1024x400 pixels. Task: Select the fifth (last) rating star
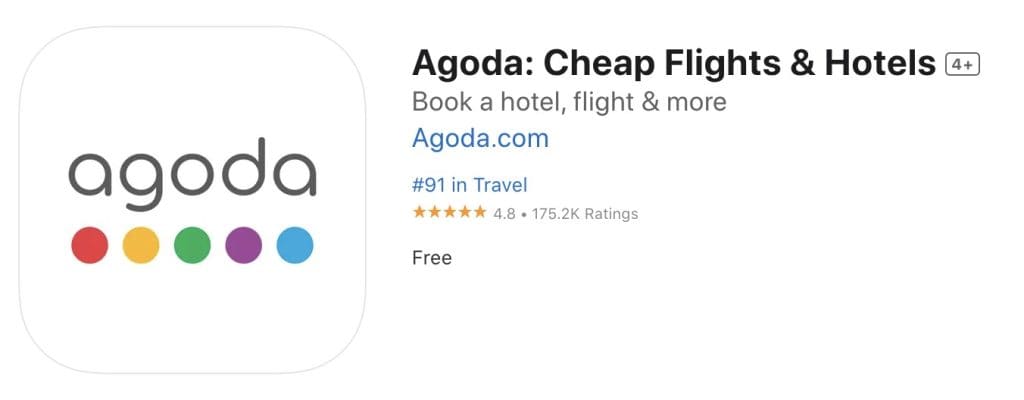[479, 213]
